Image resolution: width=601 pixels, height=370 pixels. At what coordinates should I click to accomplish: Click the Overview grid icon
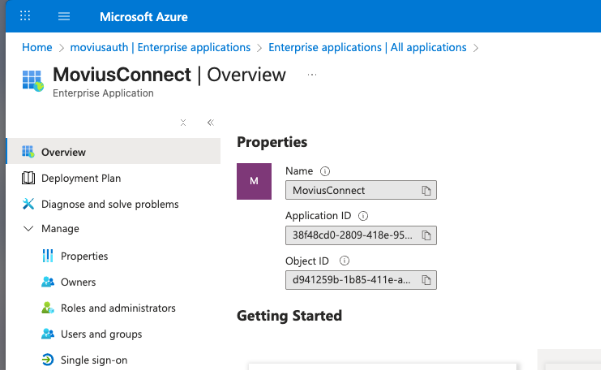point(28,152)
